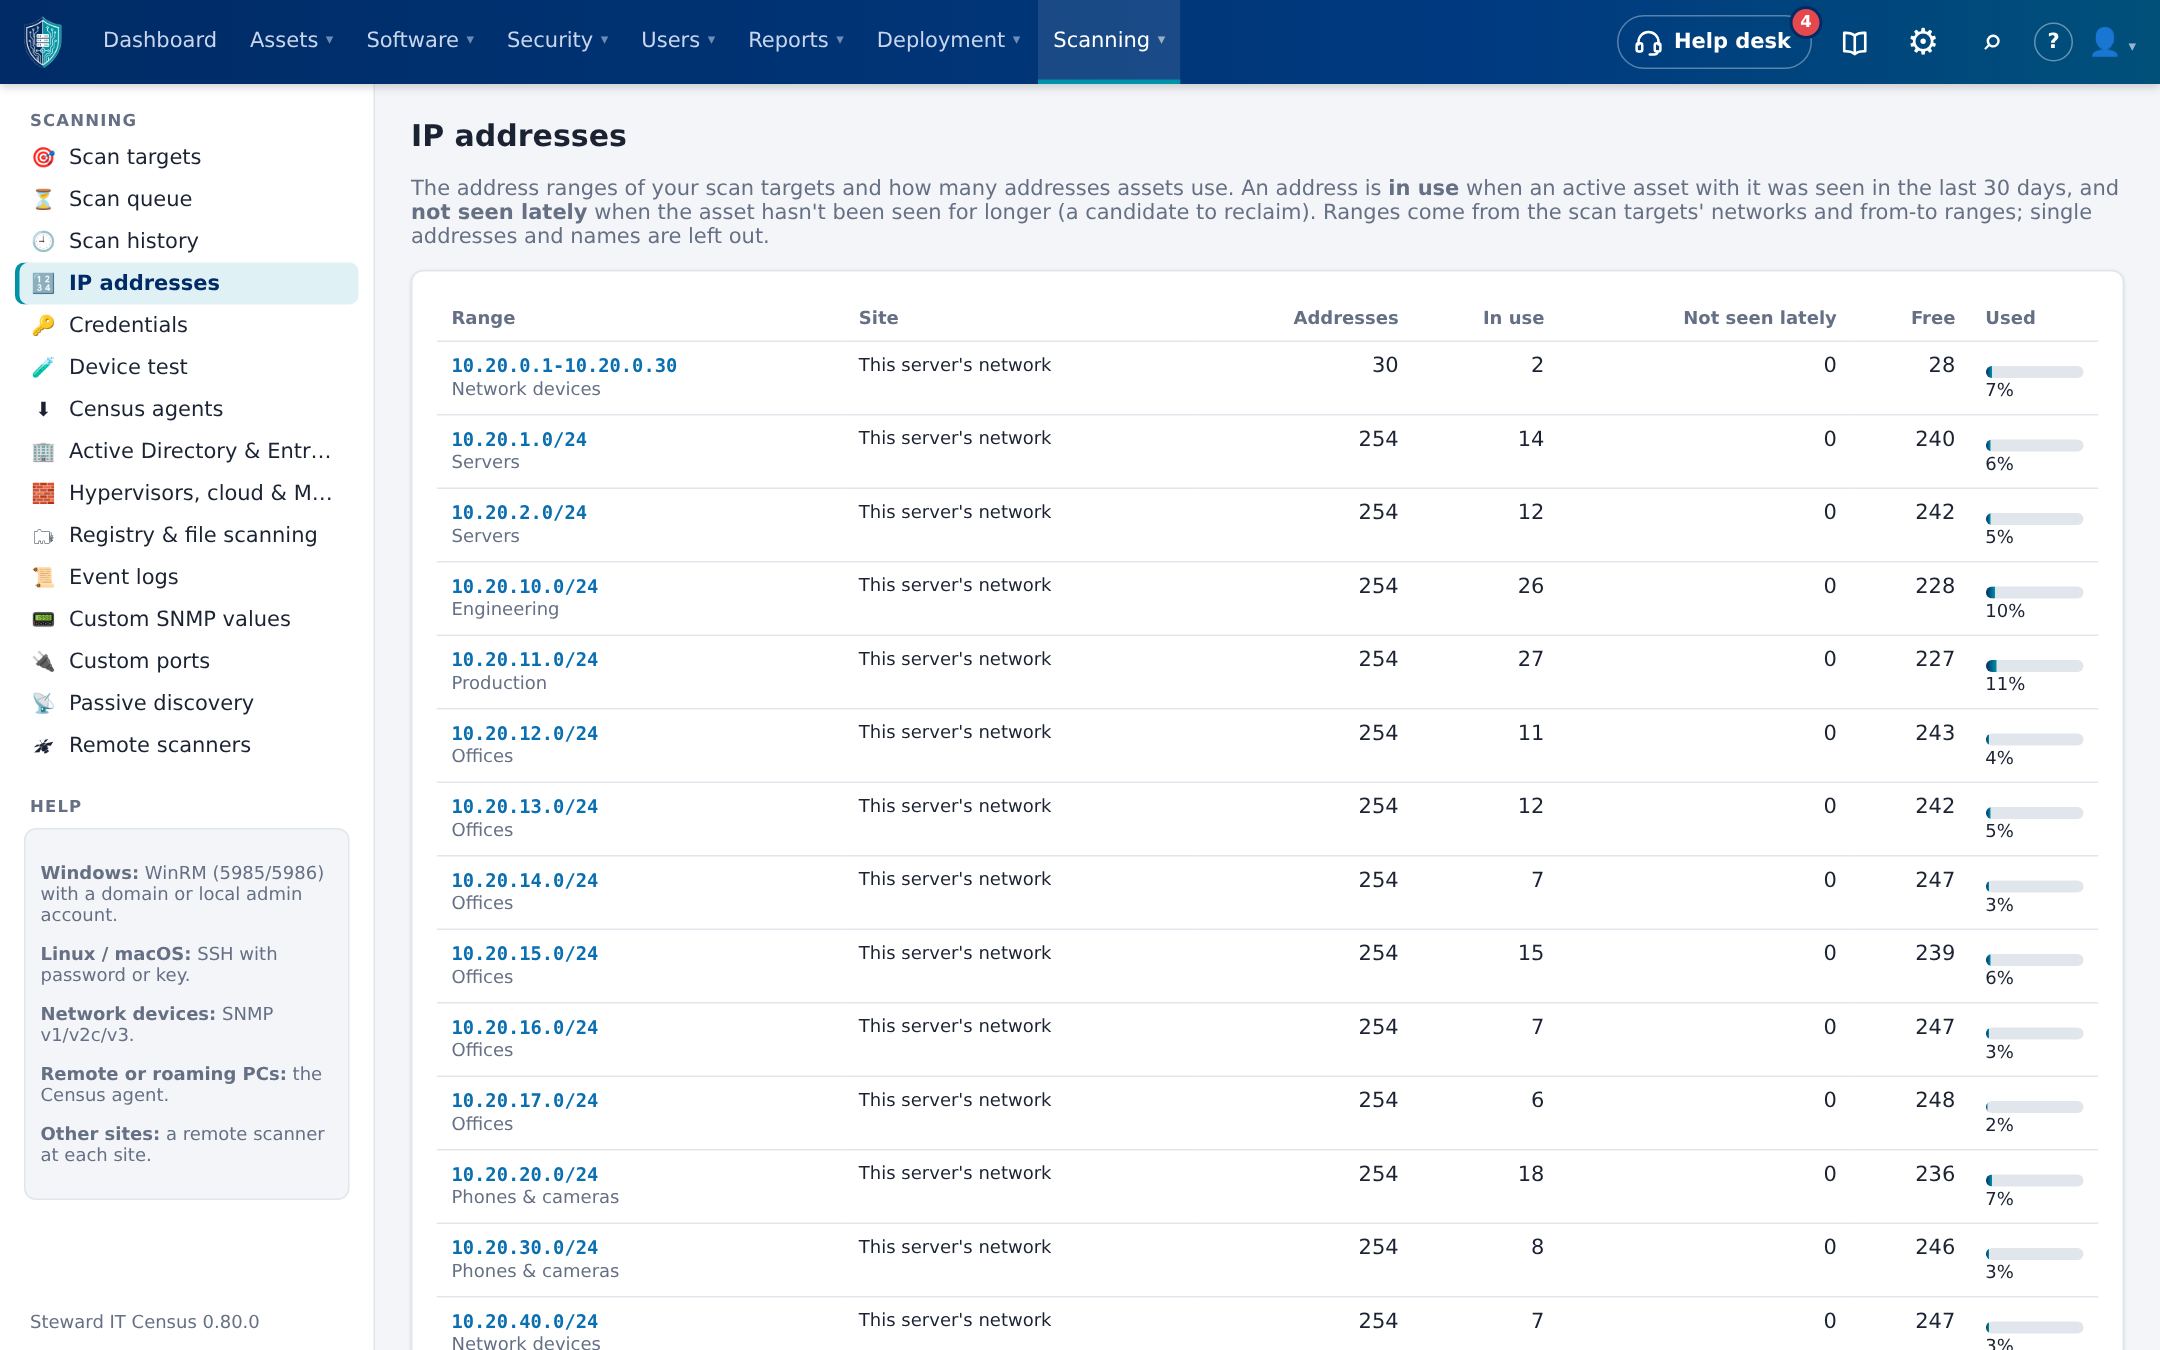Open the Scanning menu
The width and height of the screenshot is (2160, 1350).
point(1109,40)
